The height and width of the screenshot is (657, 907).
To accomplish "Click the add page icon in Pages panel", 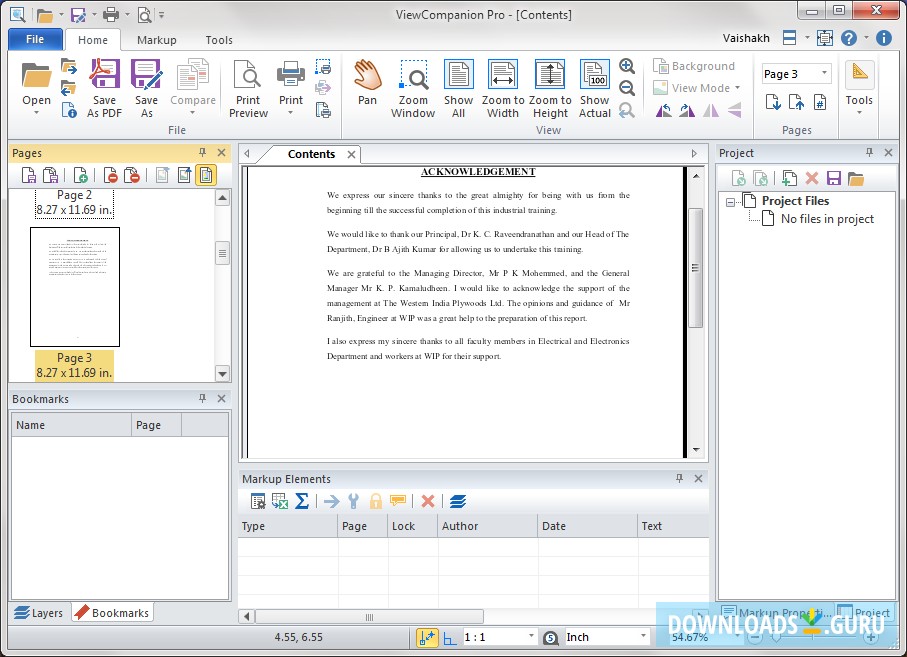I will point(80,175).
